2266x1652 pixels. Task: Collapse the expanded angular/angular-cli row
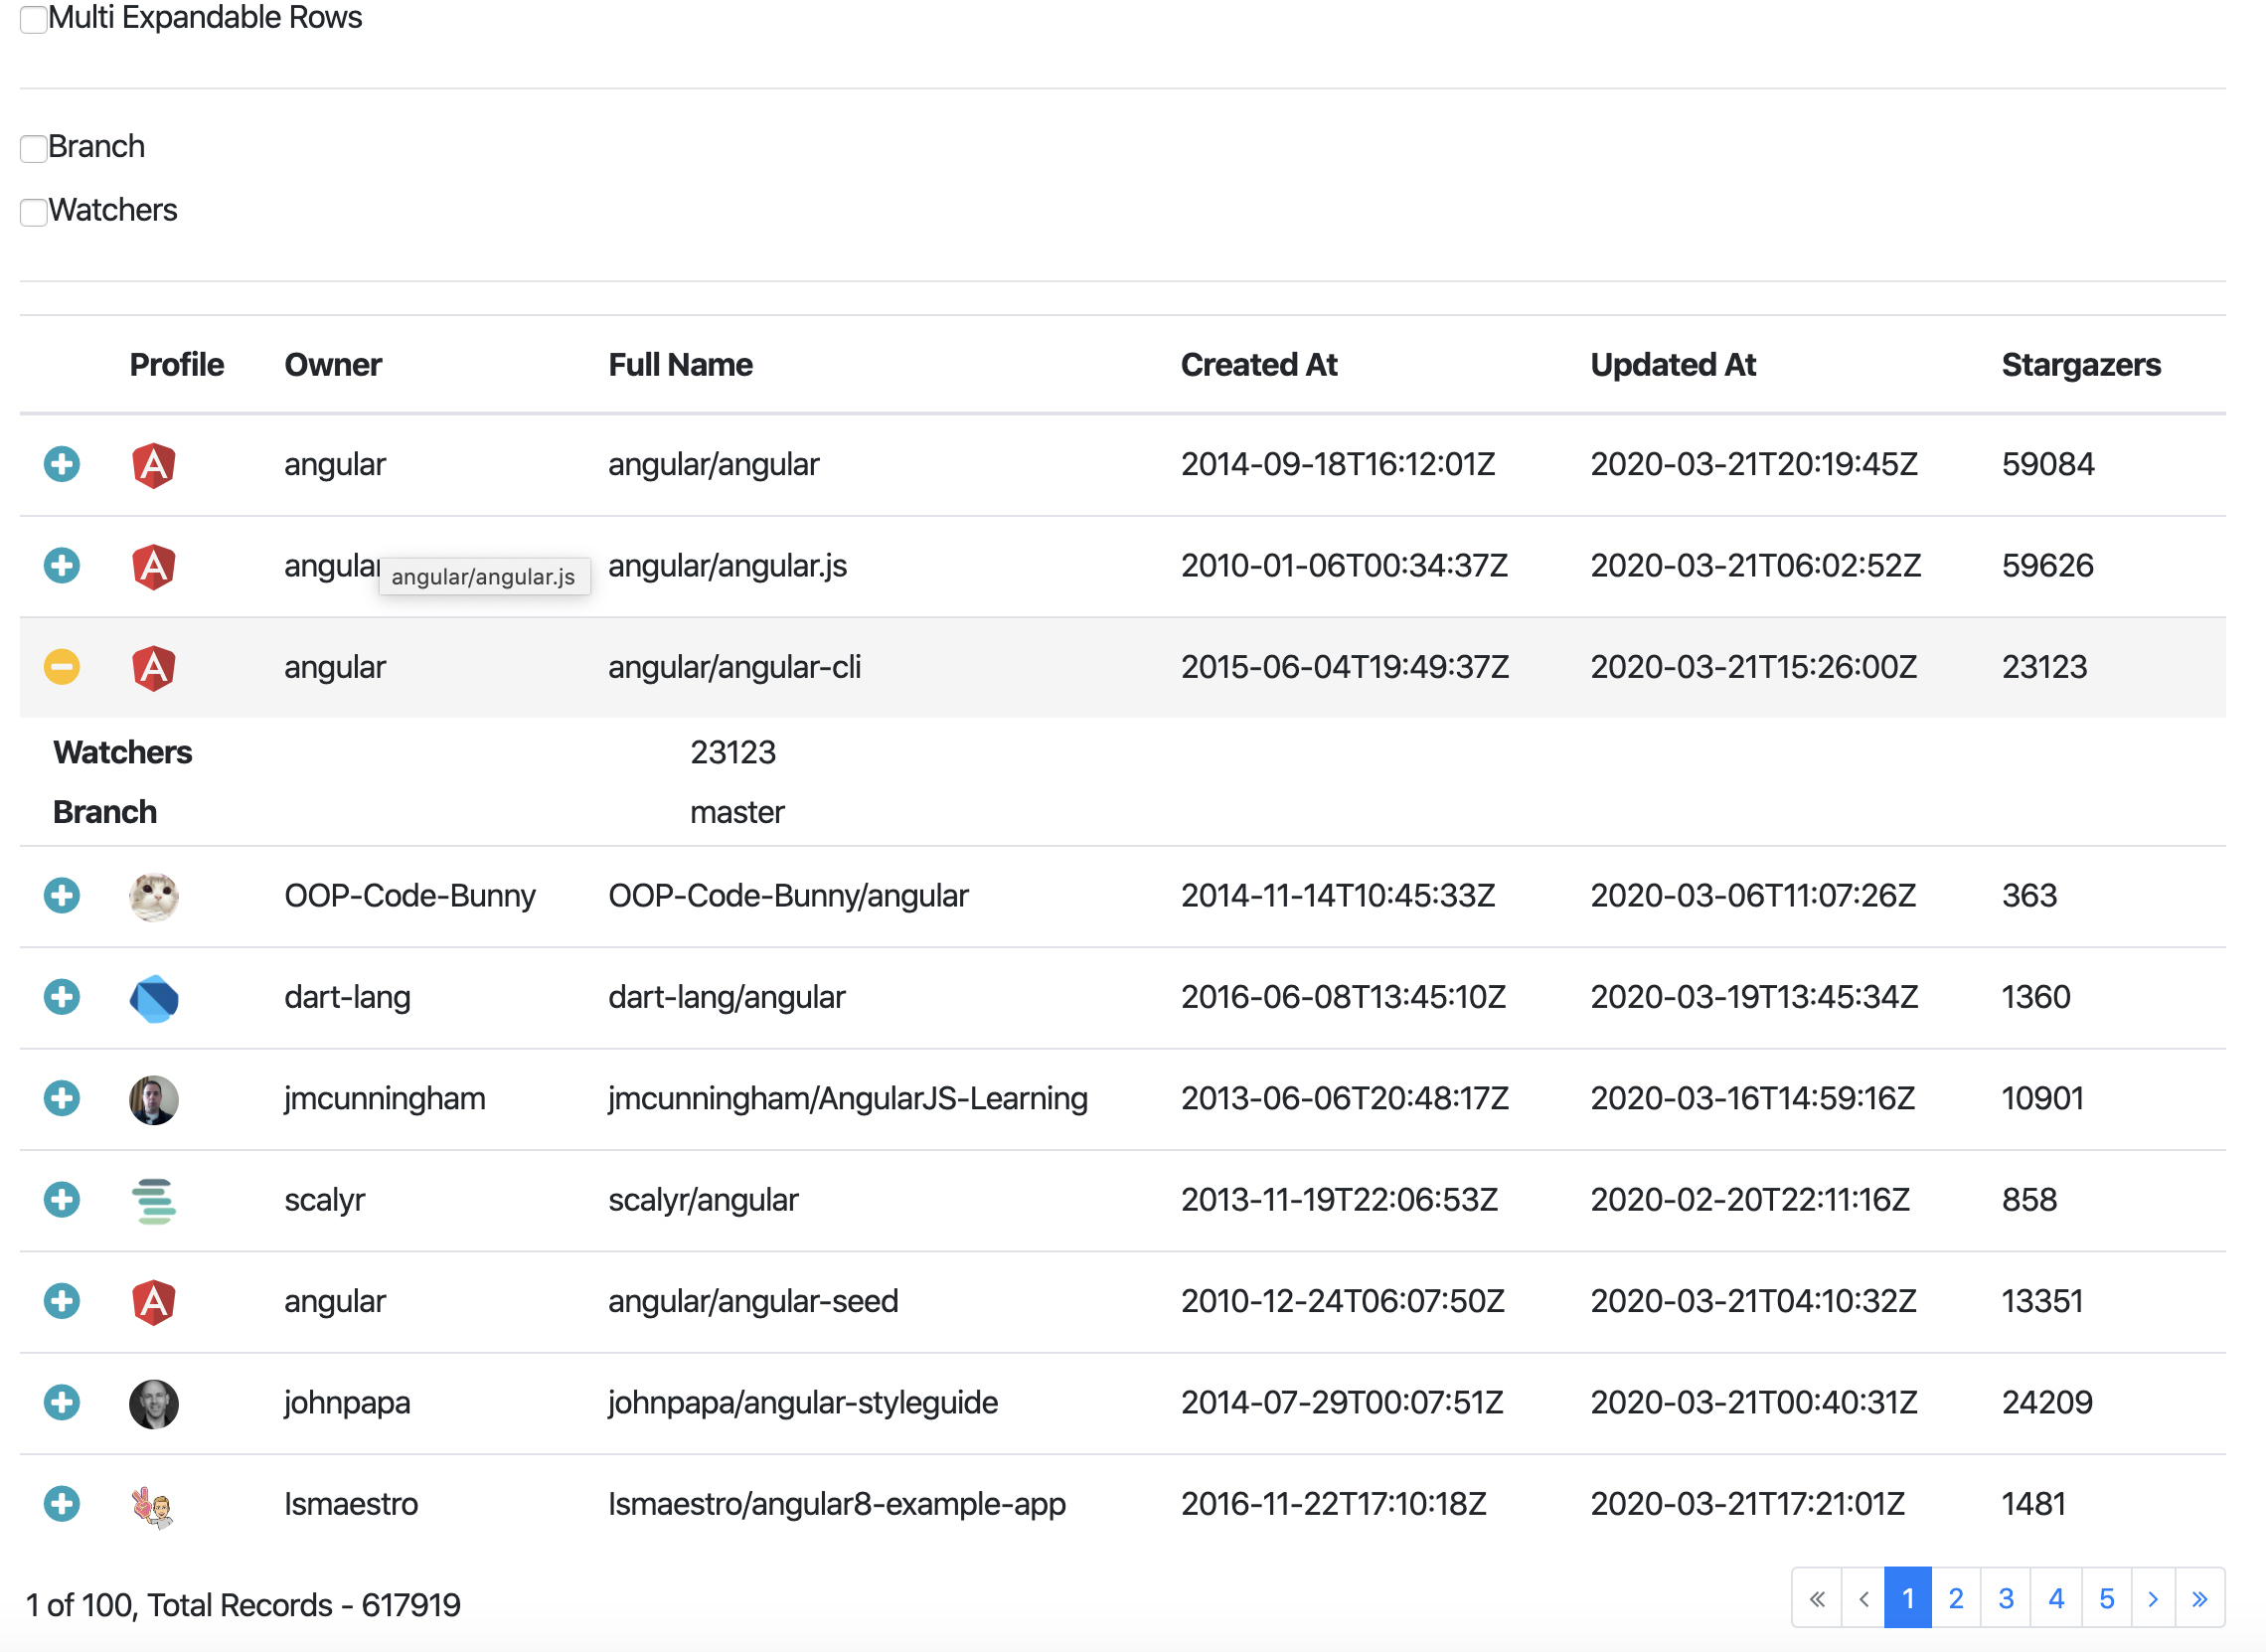pyautogui.click(x=61, y=667)
